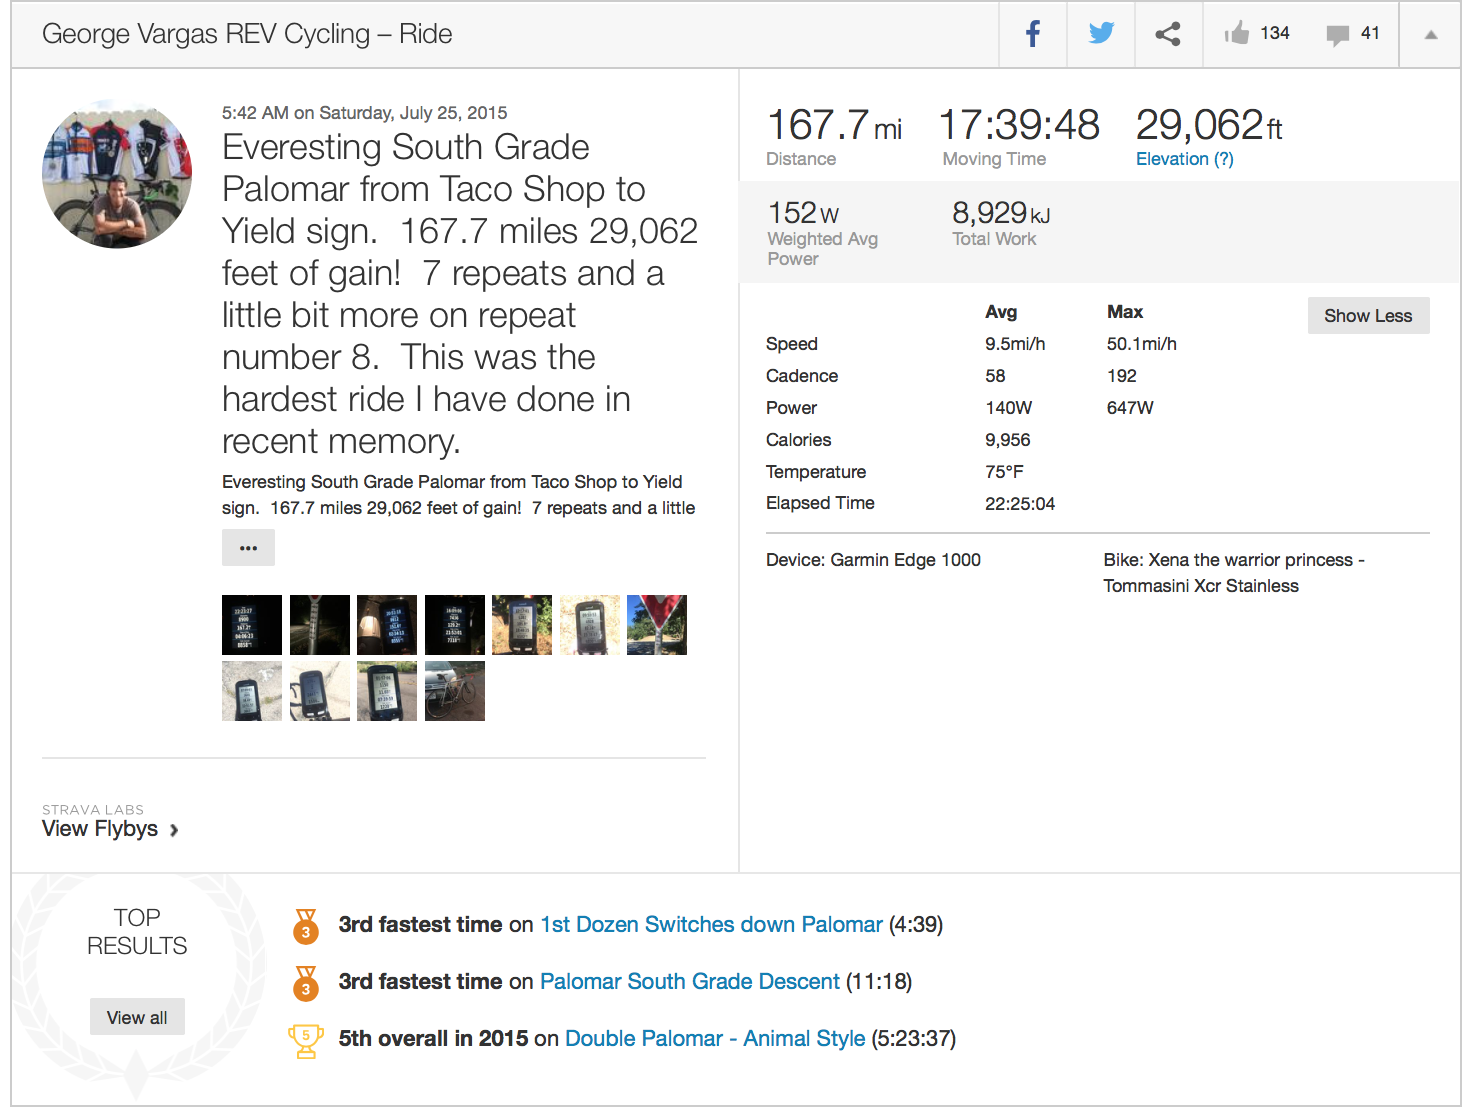1470x1110 pixels.
Task: Open Double Palomar - Animal Style segment
Action: pos(715,1039)
